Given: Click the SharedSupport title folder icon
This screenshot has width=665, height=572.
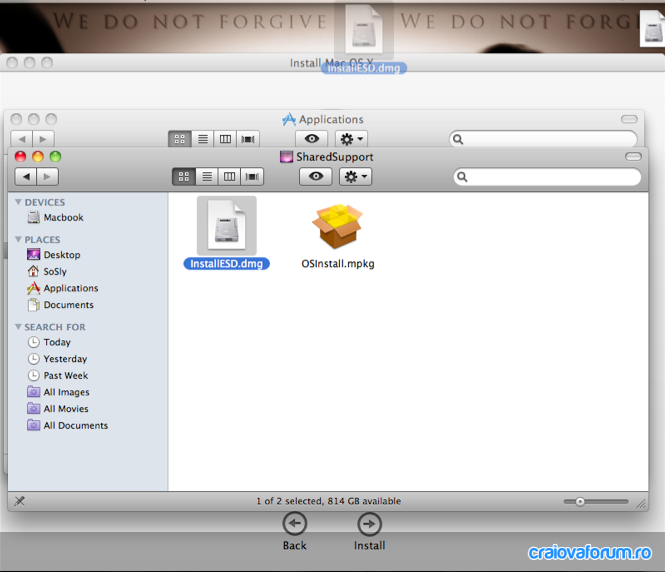Looking at the screenshot, I should (x=286, y=157).
